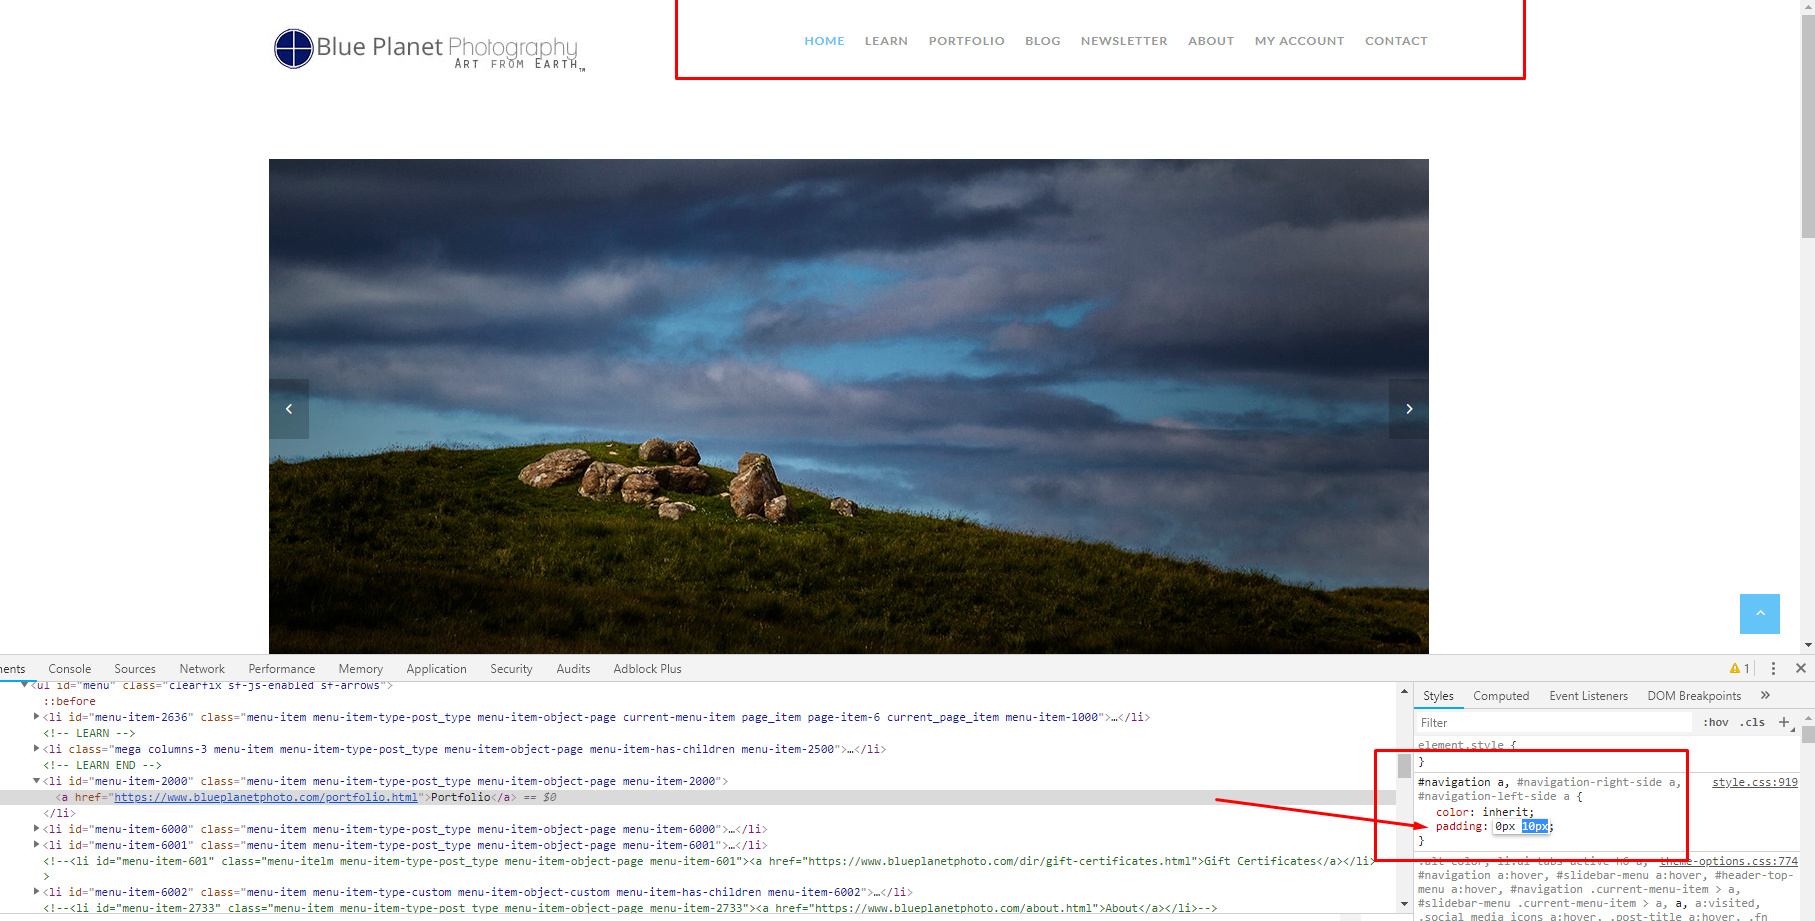Collapse the ul id="menu" node

click(x=24, y=685)
